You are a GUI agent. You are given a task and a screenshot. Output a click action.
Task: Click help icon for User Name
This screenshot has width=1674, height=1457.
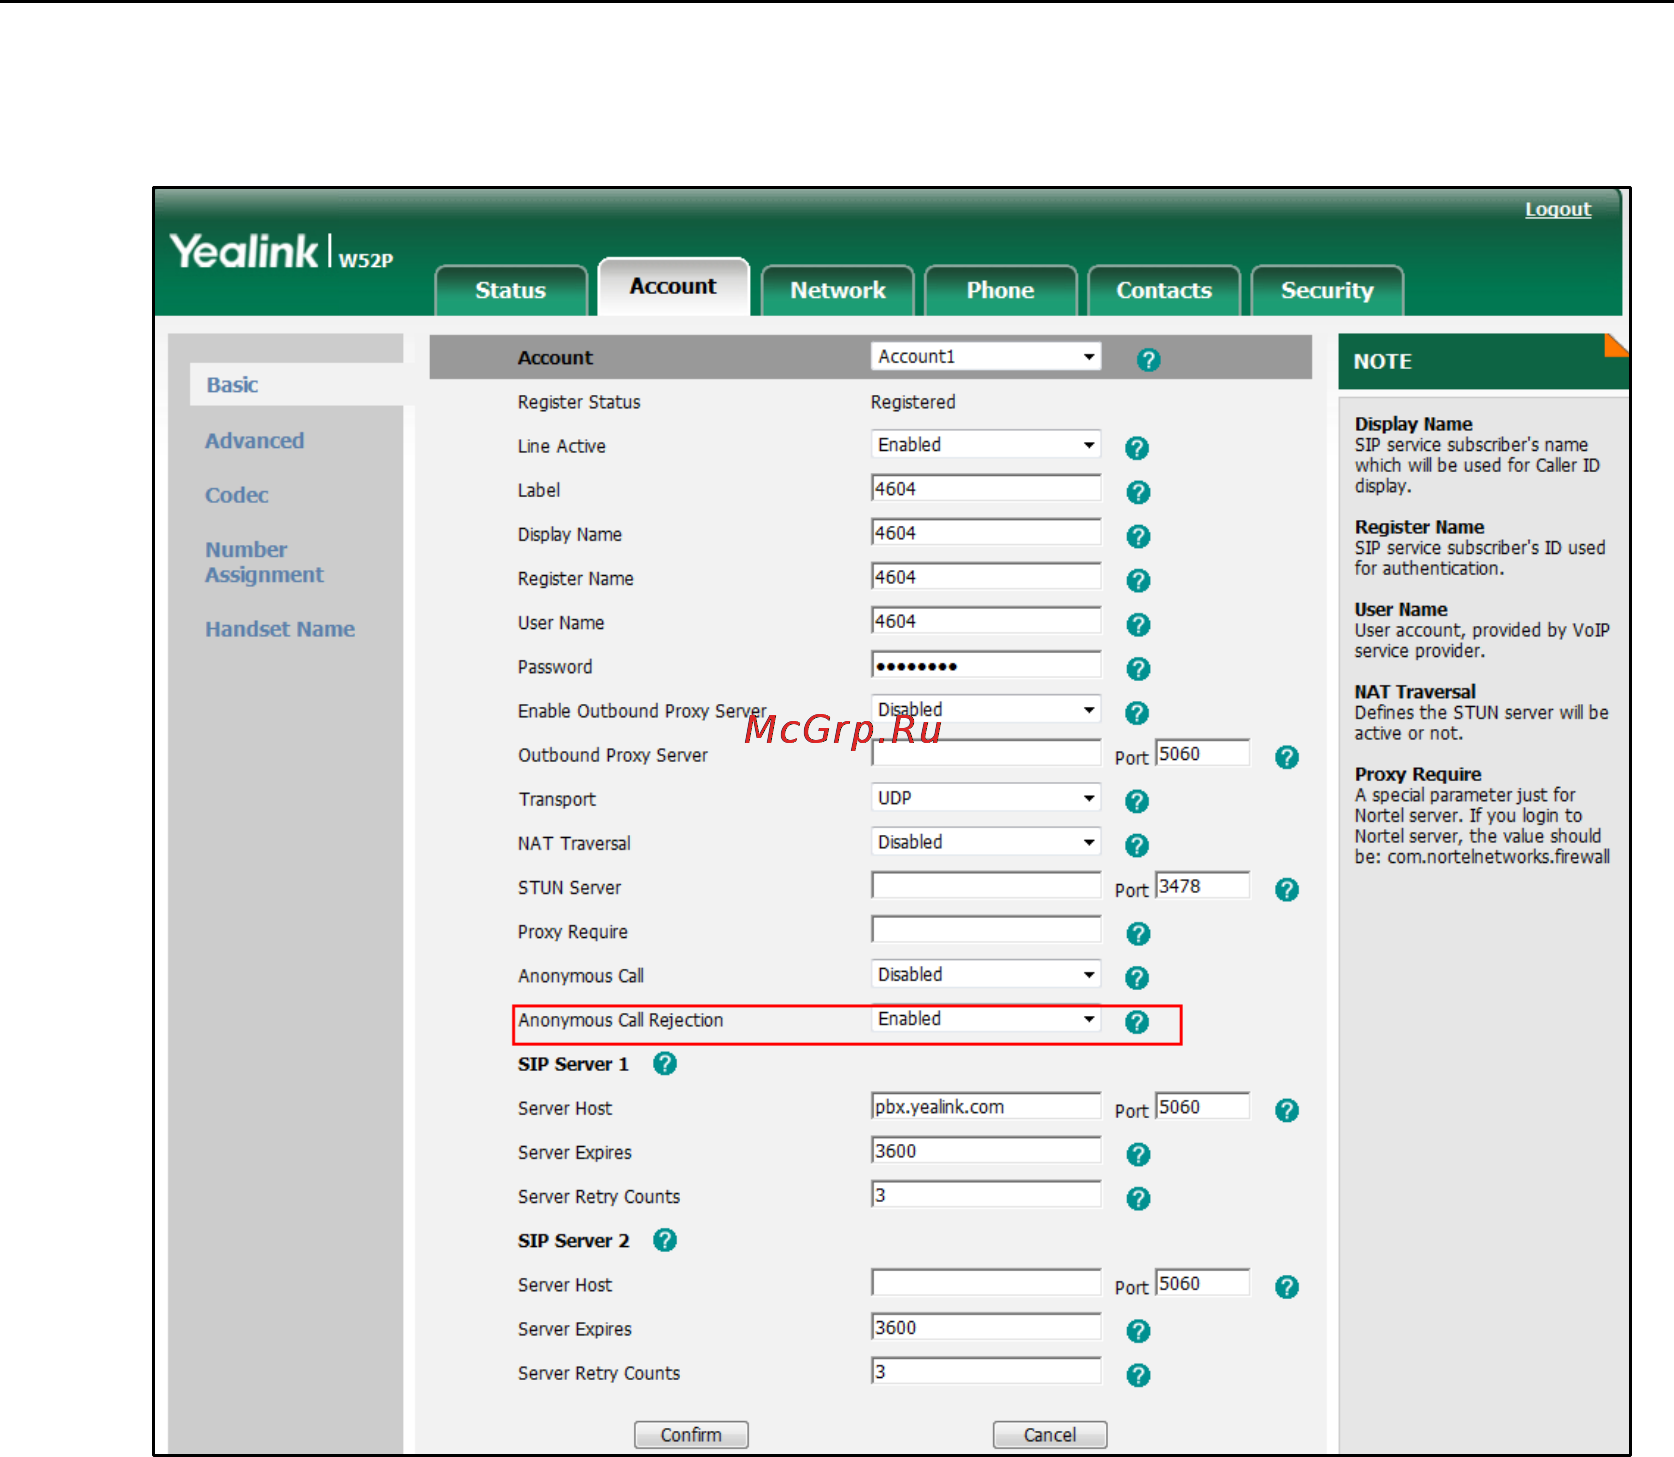pyautogui.click(x=1138, y=625)
